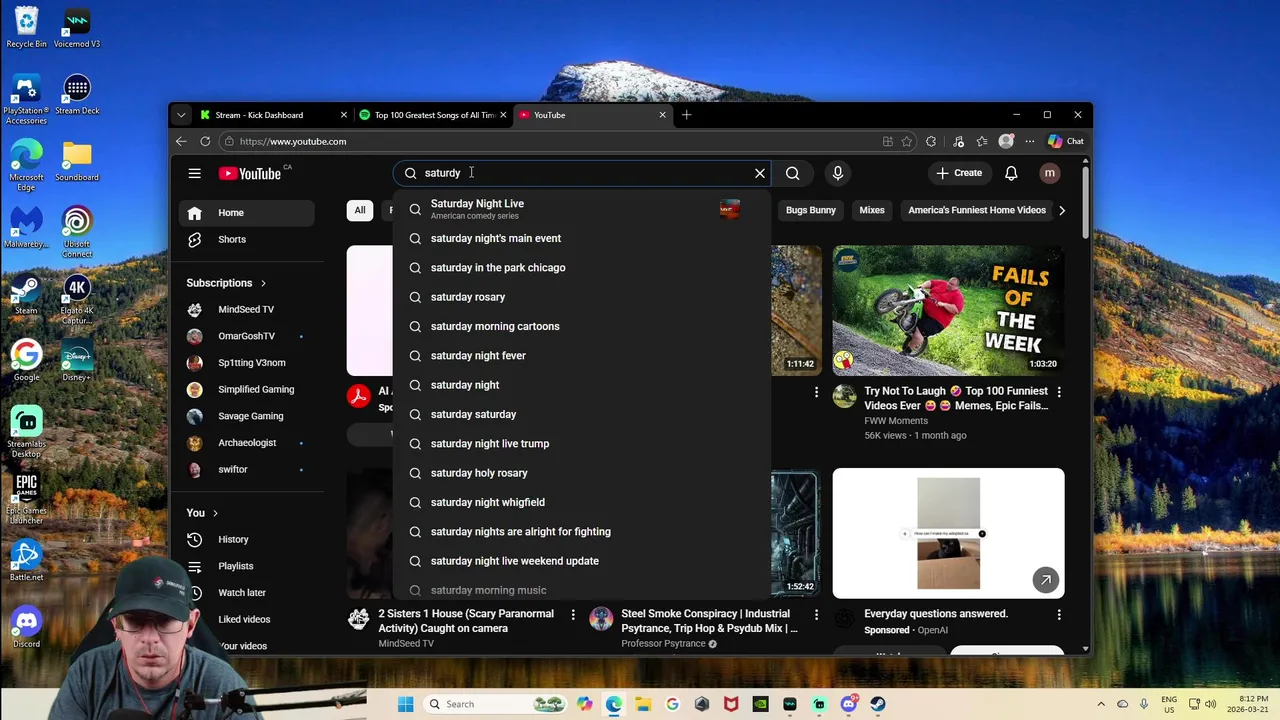Screen dimensions: 1280x720
Task: Open Discord from the taskbar
Action: (x=848, y=704)
